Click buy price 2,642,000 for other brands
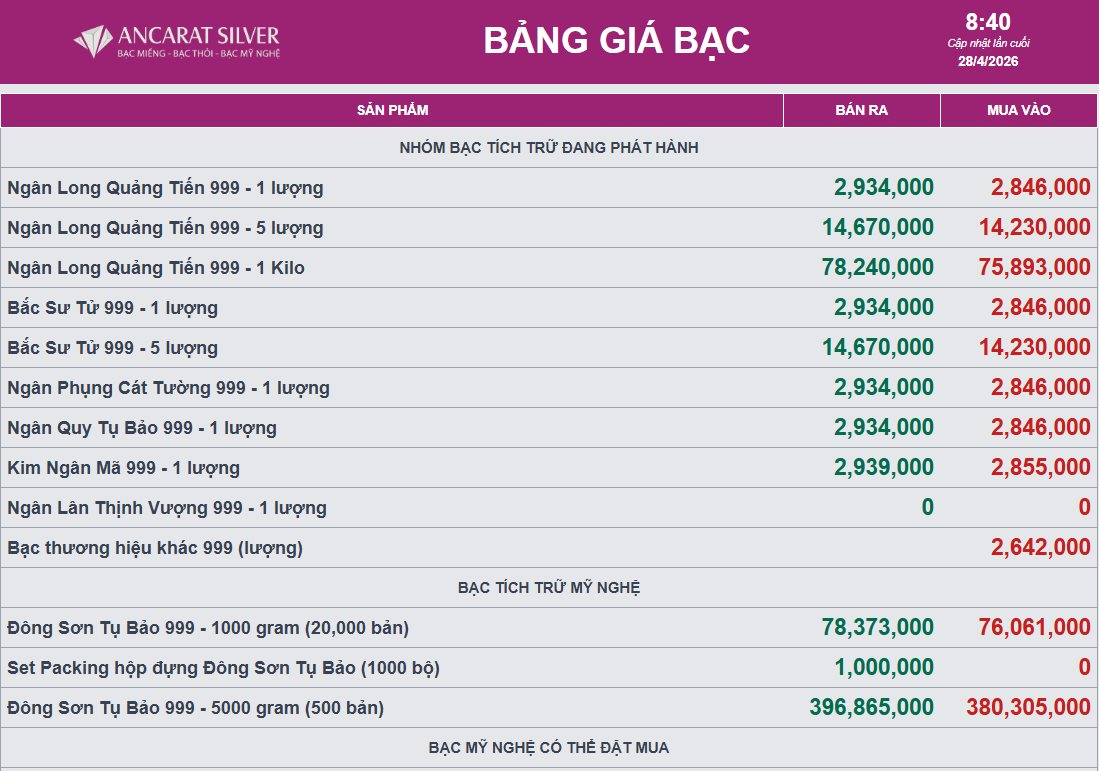The width and height of the screenshot is (1099, 771). tap(1040, 547)
